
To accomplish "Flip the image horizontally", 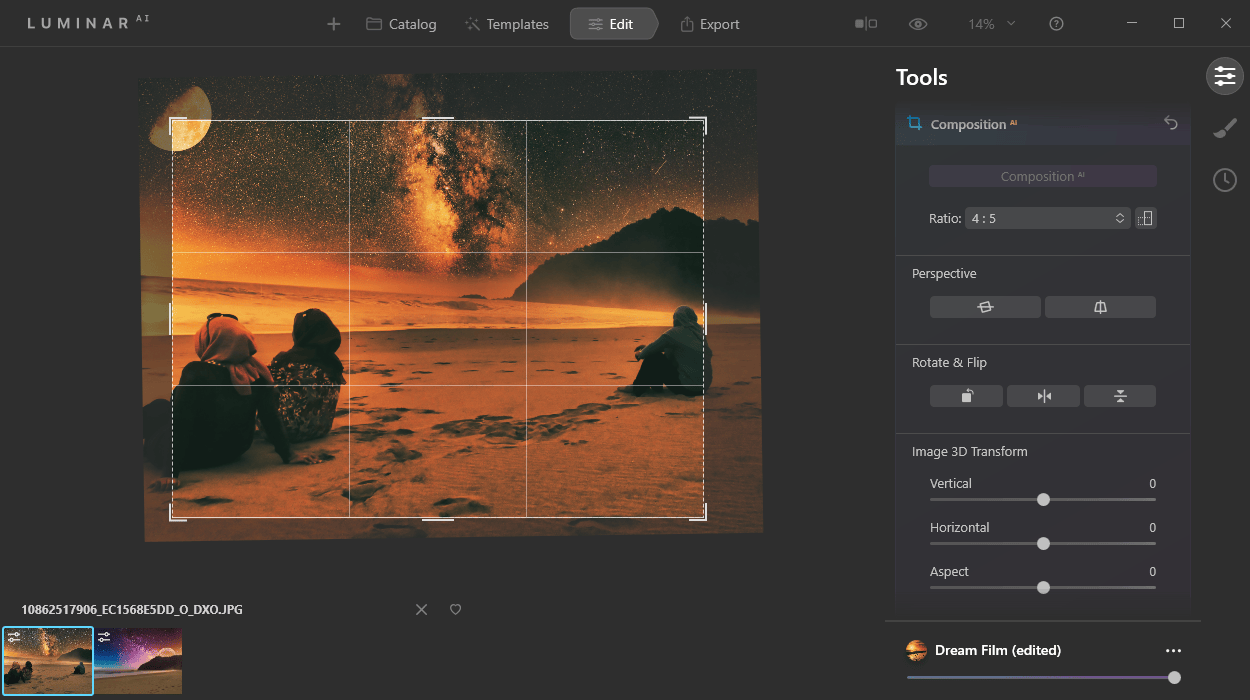I will (1043, 396).
